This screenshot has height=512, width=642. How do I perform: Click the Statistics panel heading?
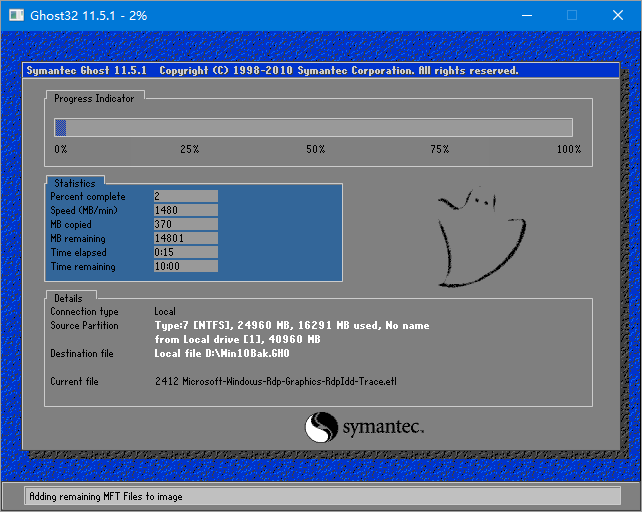pyautogui.click(x=75, y=183)
